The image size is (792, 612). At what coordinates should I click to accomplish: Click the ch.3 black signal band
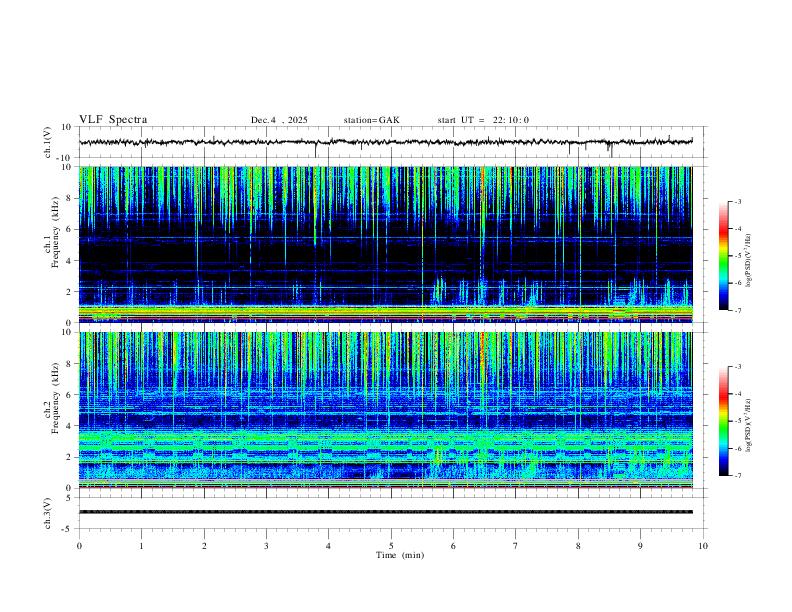point(386,512)
